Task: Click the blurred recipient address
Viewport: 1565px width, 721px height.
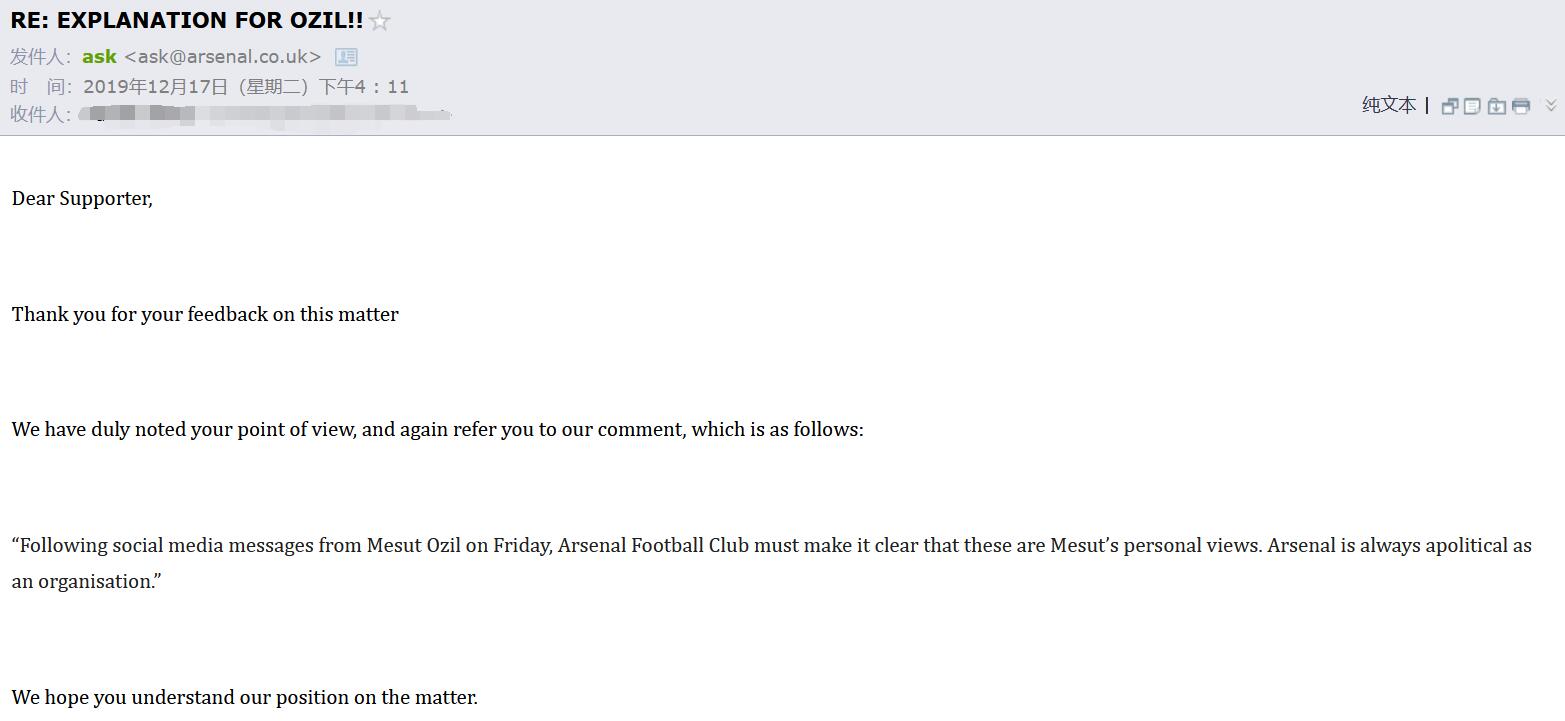Action: [265, 115]
